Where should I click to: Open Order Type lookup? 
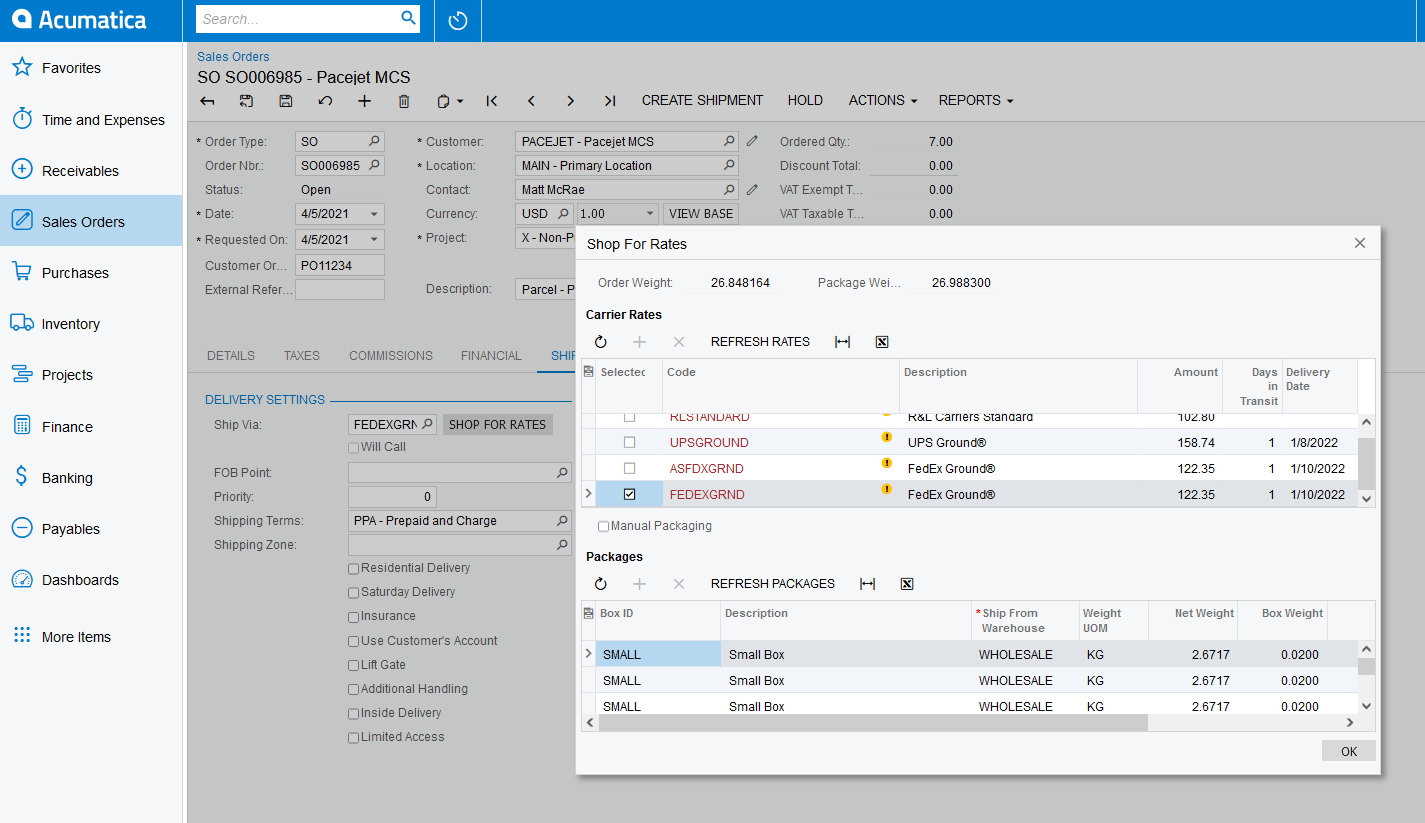click(x=374, y=142)
